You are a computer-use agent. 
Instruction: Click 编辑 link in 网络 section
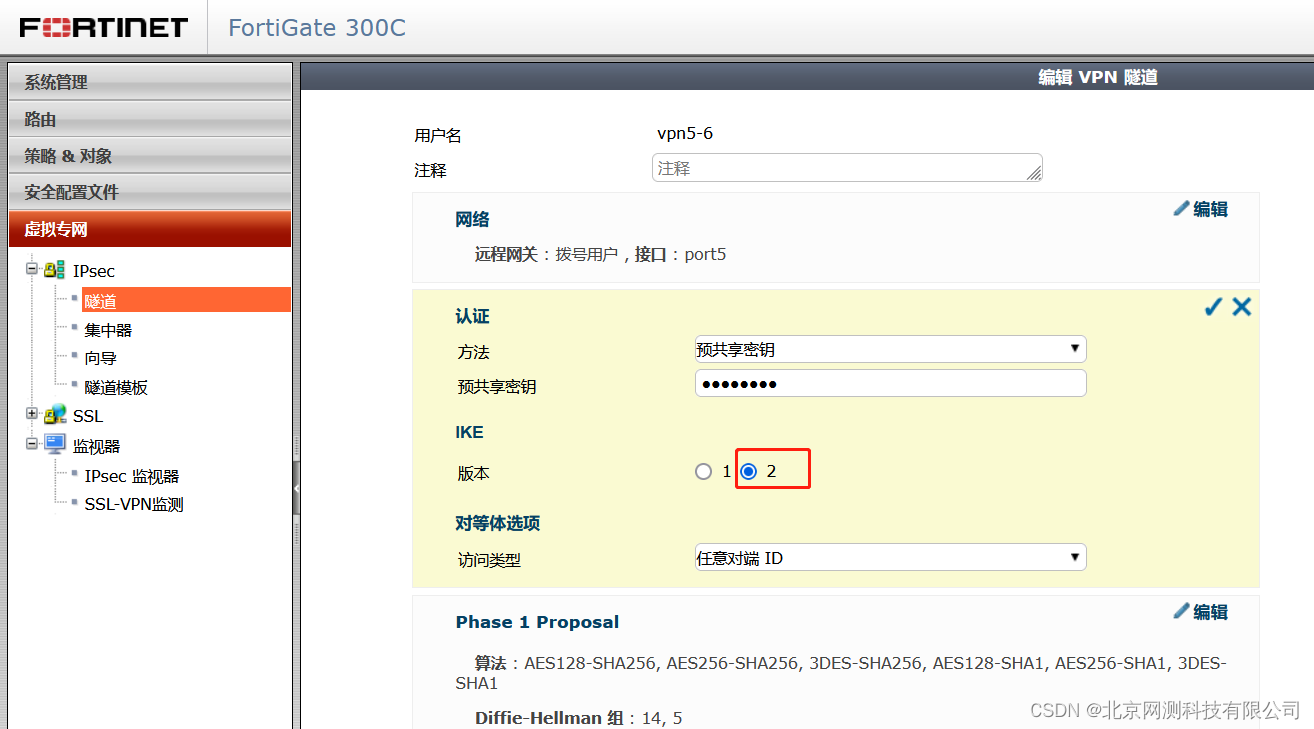[x=1210, y=209]
